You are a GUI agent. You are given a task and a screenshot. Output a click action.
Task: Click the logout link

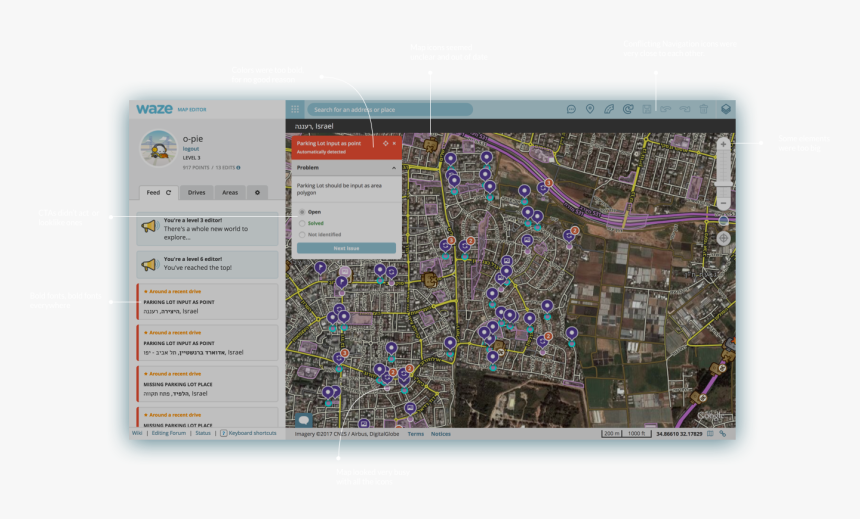pyautogui.click(x=191, y=149)
